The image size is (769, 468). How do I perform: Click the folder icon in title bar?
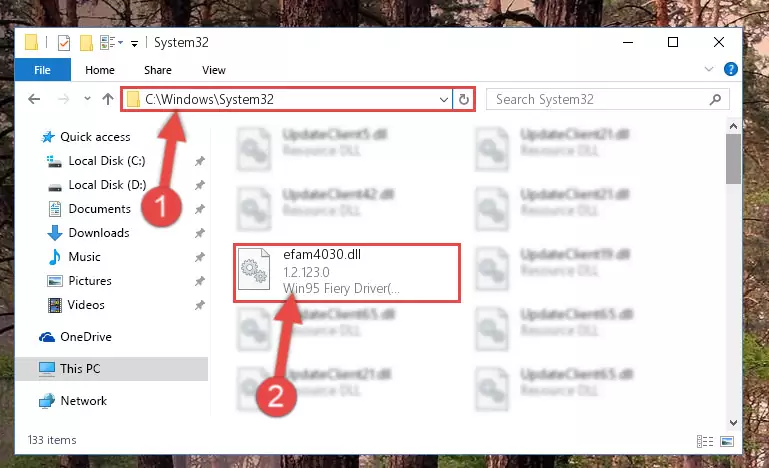point(31,42)
